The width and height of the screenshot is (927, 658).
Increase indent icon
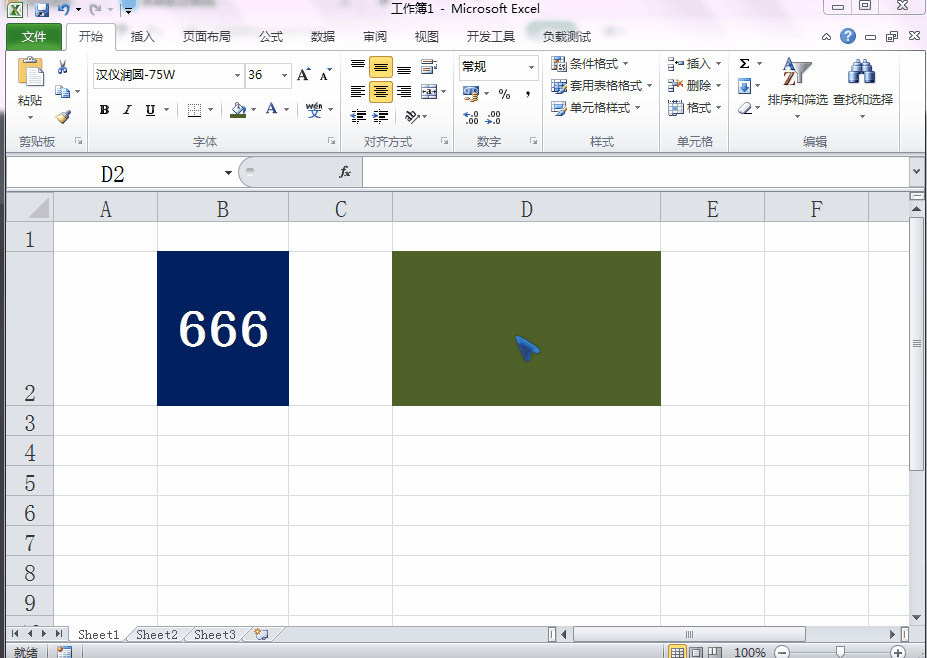coord(381,116)
